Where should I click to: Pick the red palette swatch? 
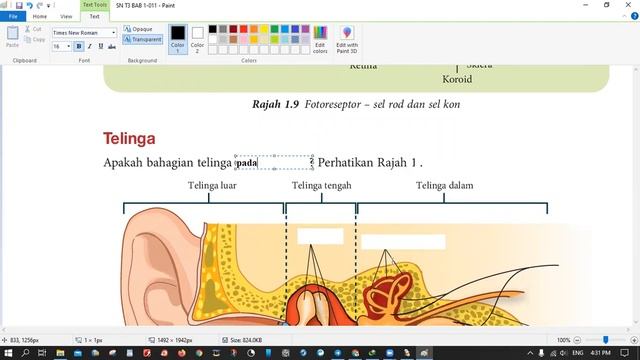[244, 29]
